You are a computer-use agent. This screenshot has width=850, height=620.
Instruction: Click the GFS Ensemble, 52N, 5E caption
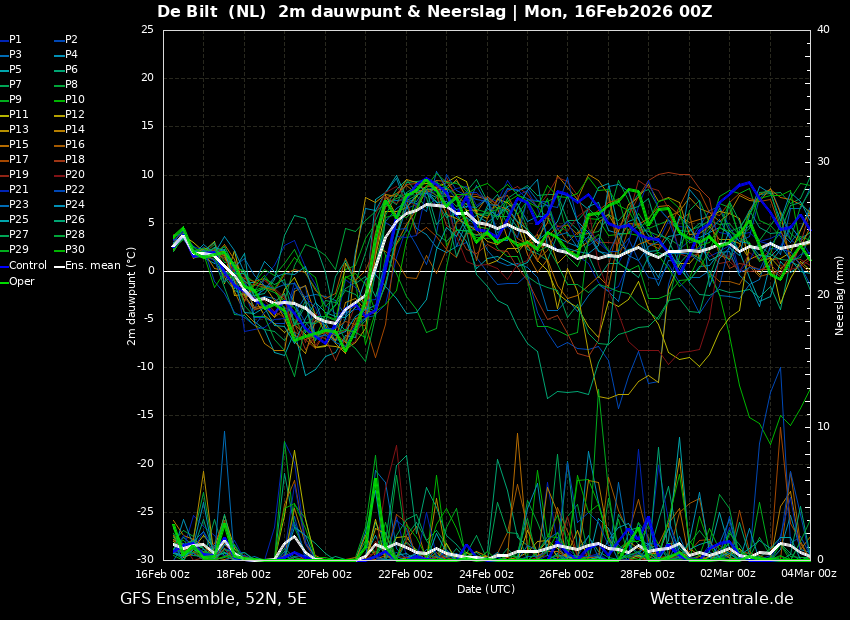pyautogui.click(x=213, y=599)
